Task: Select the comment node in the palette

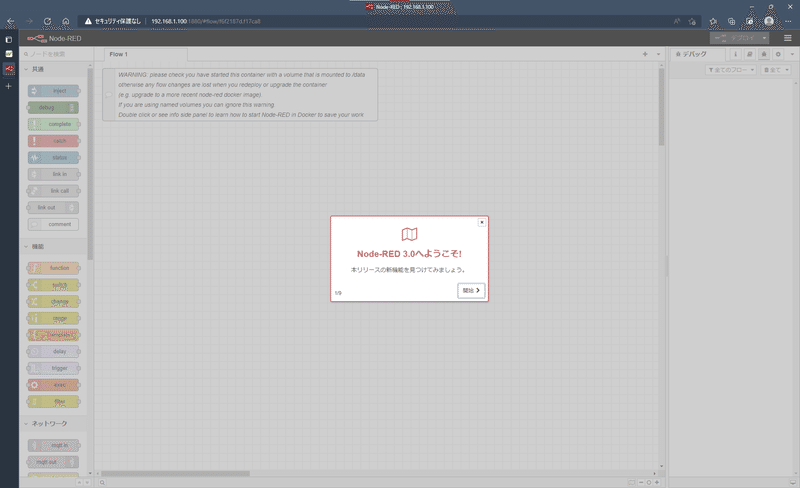Action: coord(54,224)
